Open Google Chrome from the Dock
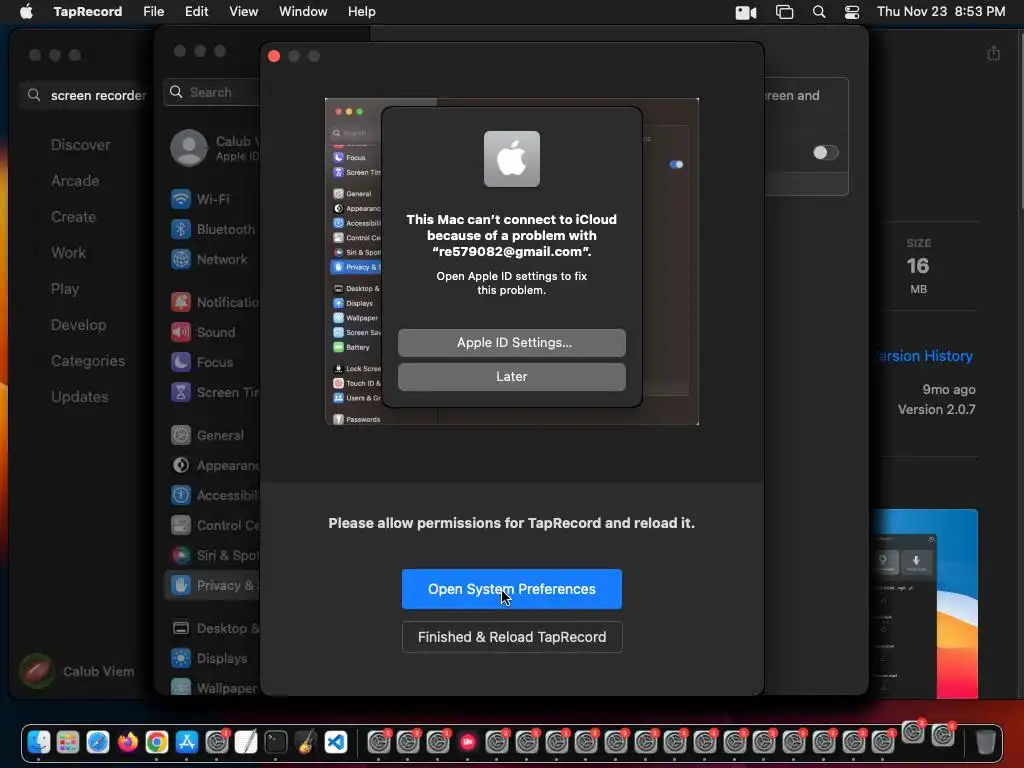Screen dimensions: 1024x768 157,742
